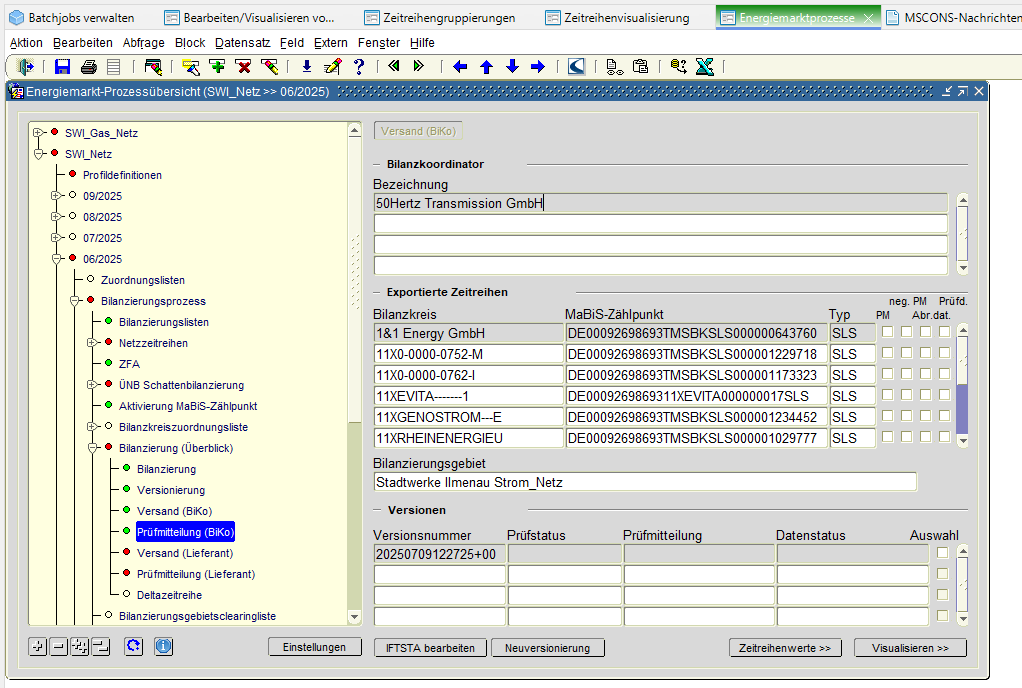Click the blue info icon below tree

click(x=163, y=647)
